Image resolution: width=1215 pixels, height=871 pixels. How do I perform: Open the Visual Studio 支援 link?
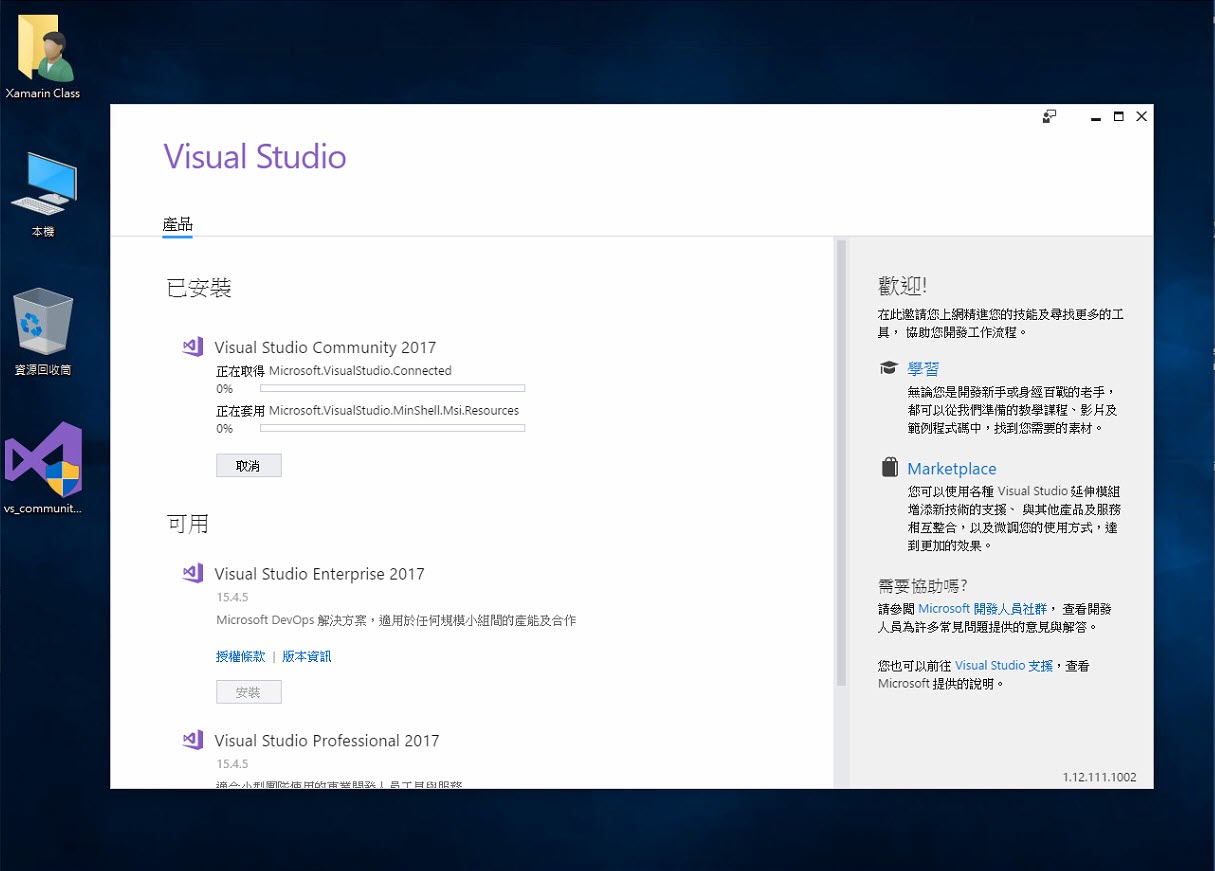tap(1004, 665)
